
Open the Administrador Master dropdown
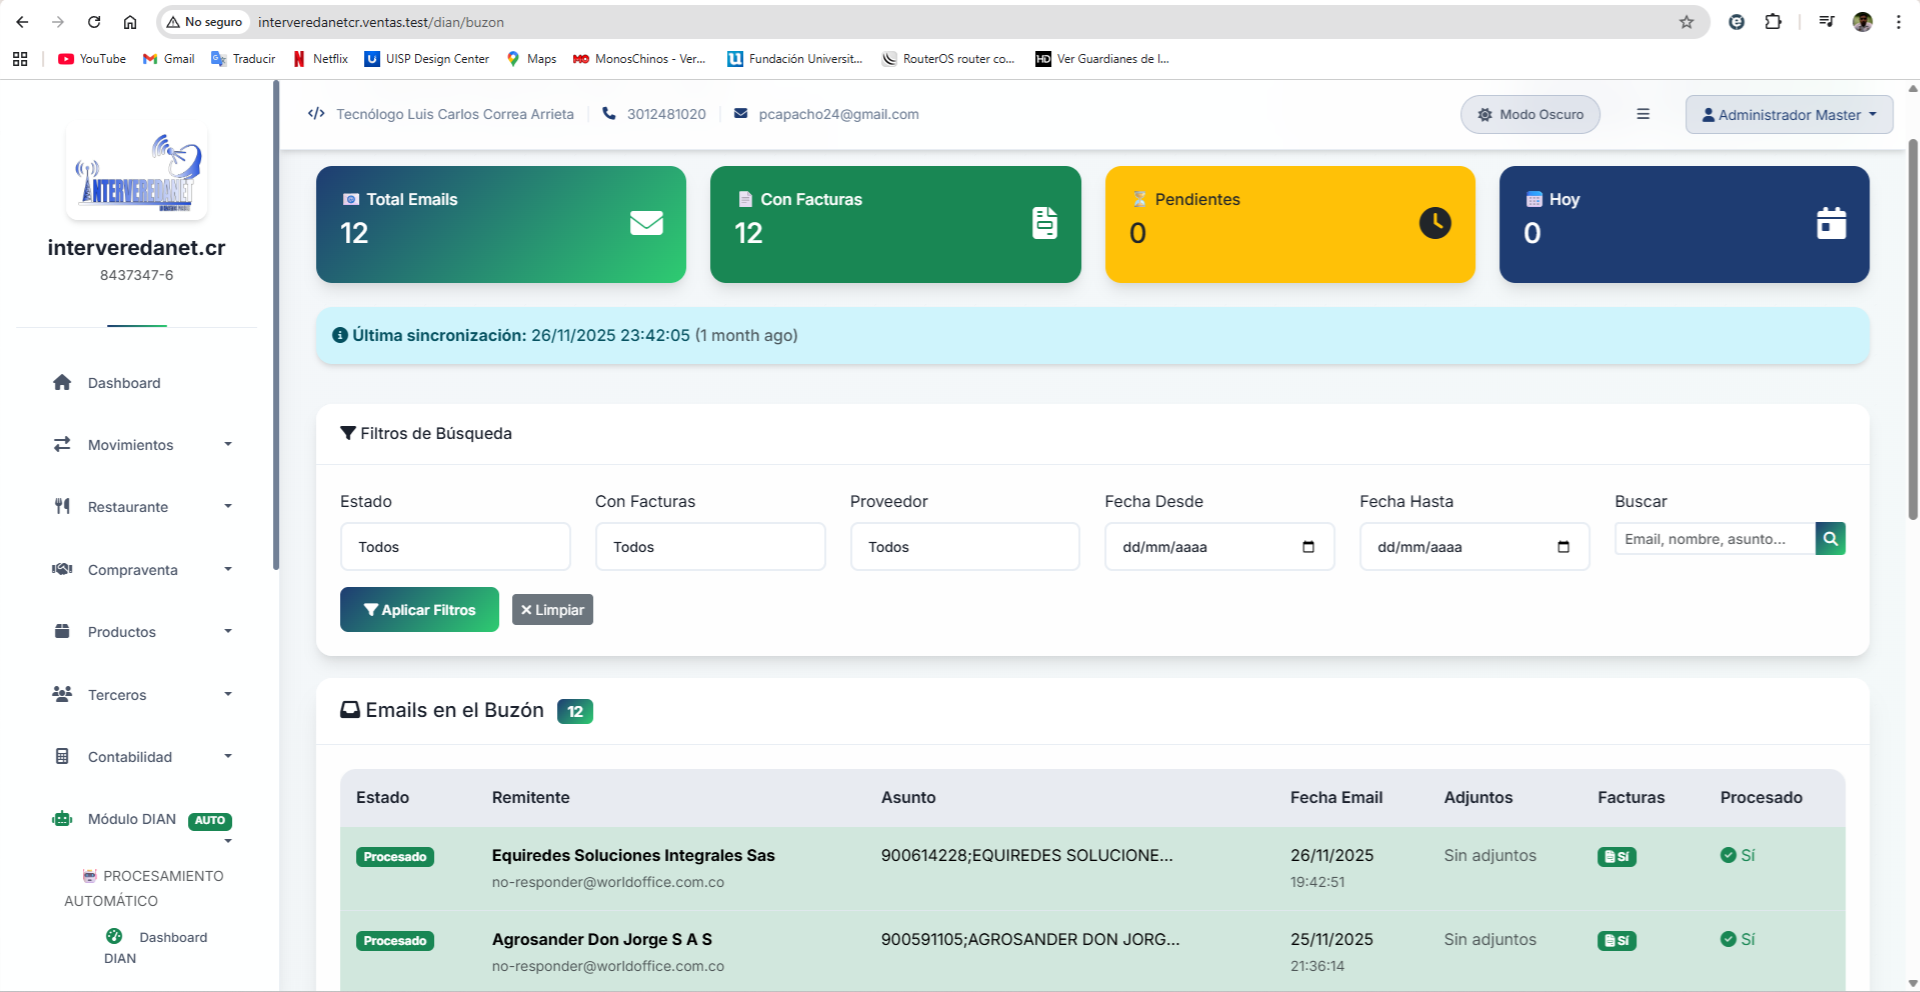coord(1788,114)
